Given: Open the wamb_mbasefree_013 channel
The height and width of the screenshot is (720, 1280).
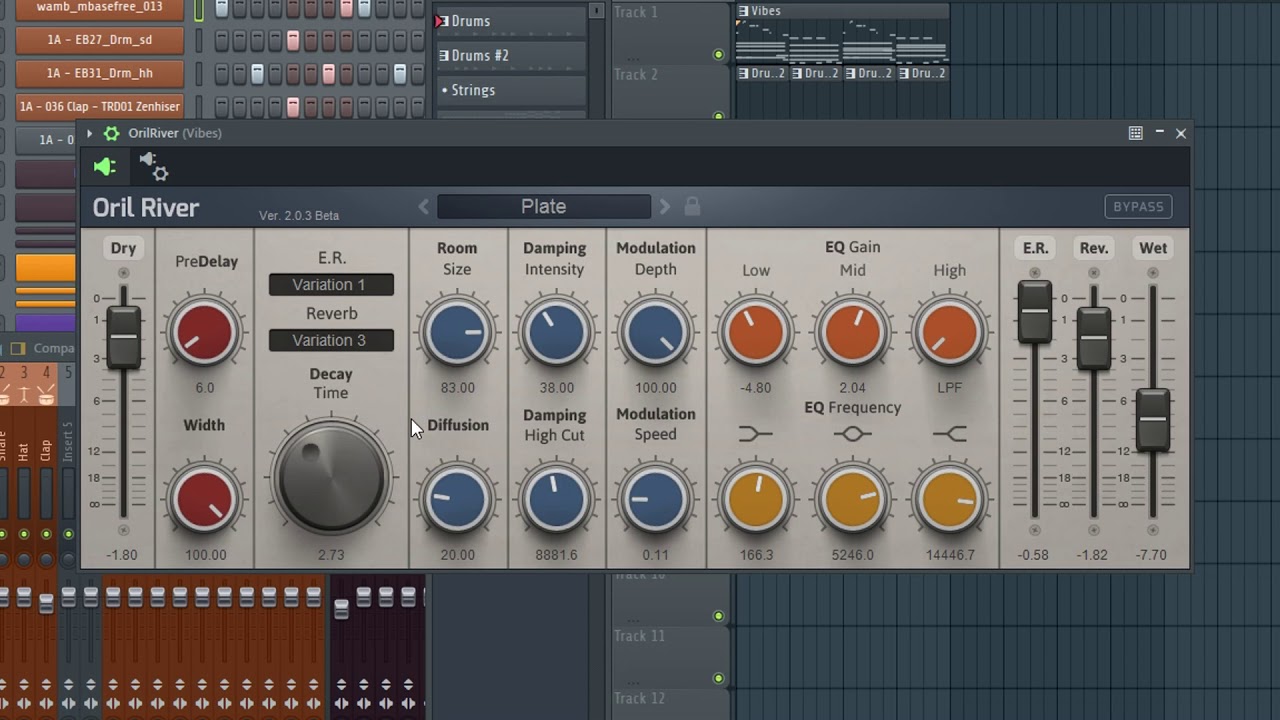Looking at the screenshot, I should (x=100, y=8).
